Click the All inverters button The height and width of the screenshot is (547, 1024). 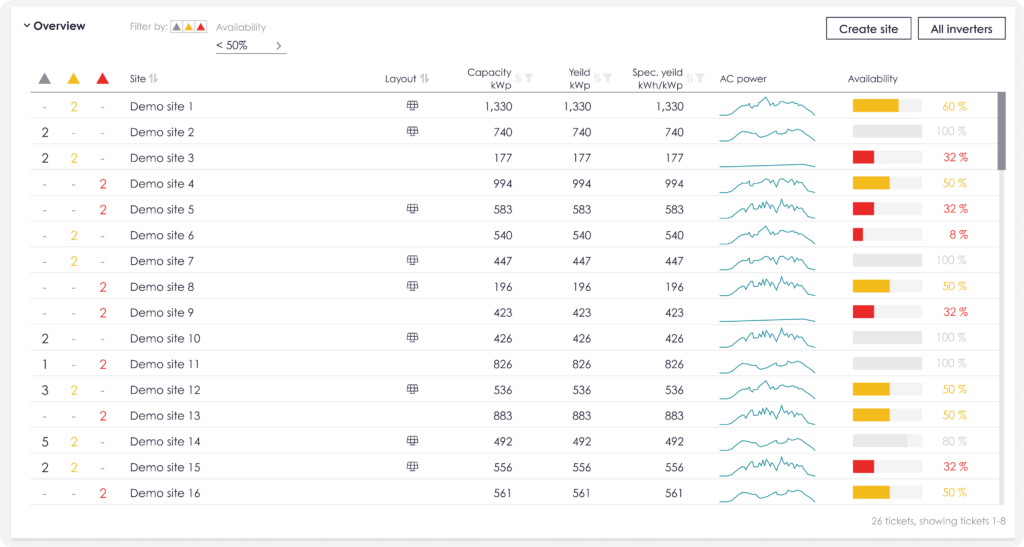tap(961, 29)
